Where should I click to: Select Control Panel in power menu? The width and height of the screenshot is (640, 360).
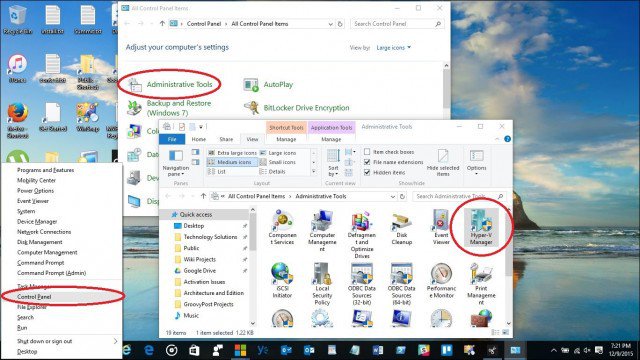62,297
